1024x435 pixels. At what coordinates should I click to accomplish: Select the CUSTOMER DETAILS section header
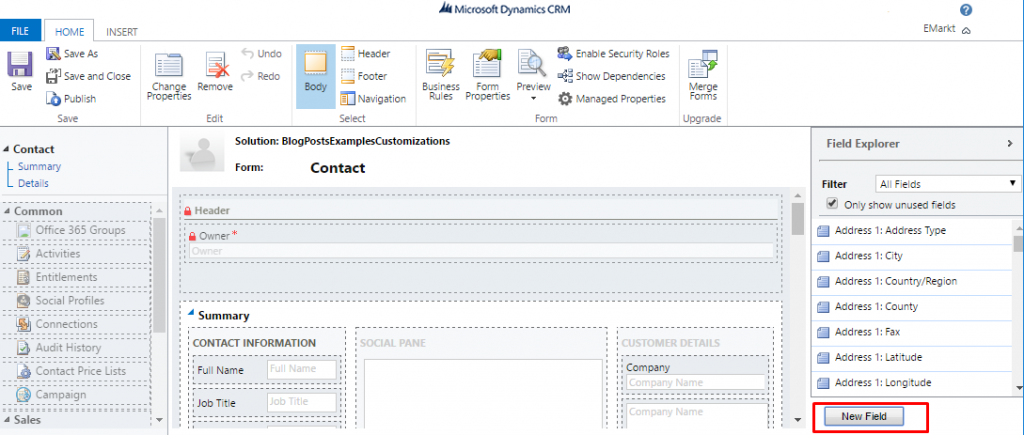click(671, 343)
